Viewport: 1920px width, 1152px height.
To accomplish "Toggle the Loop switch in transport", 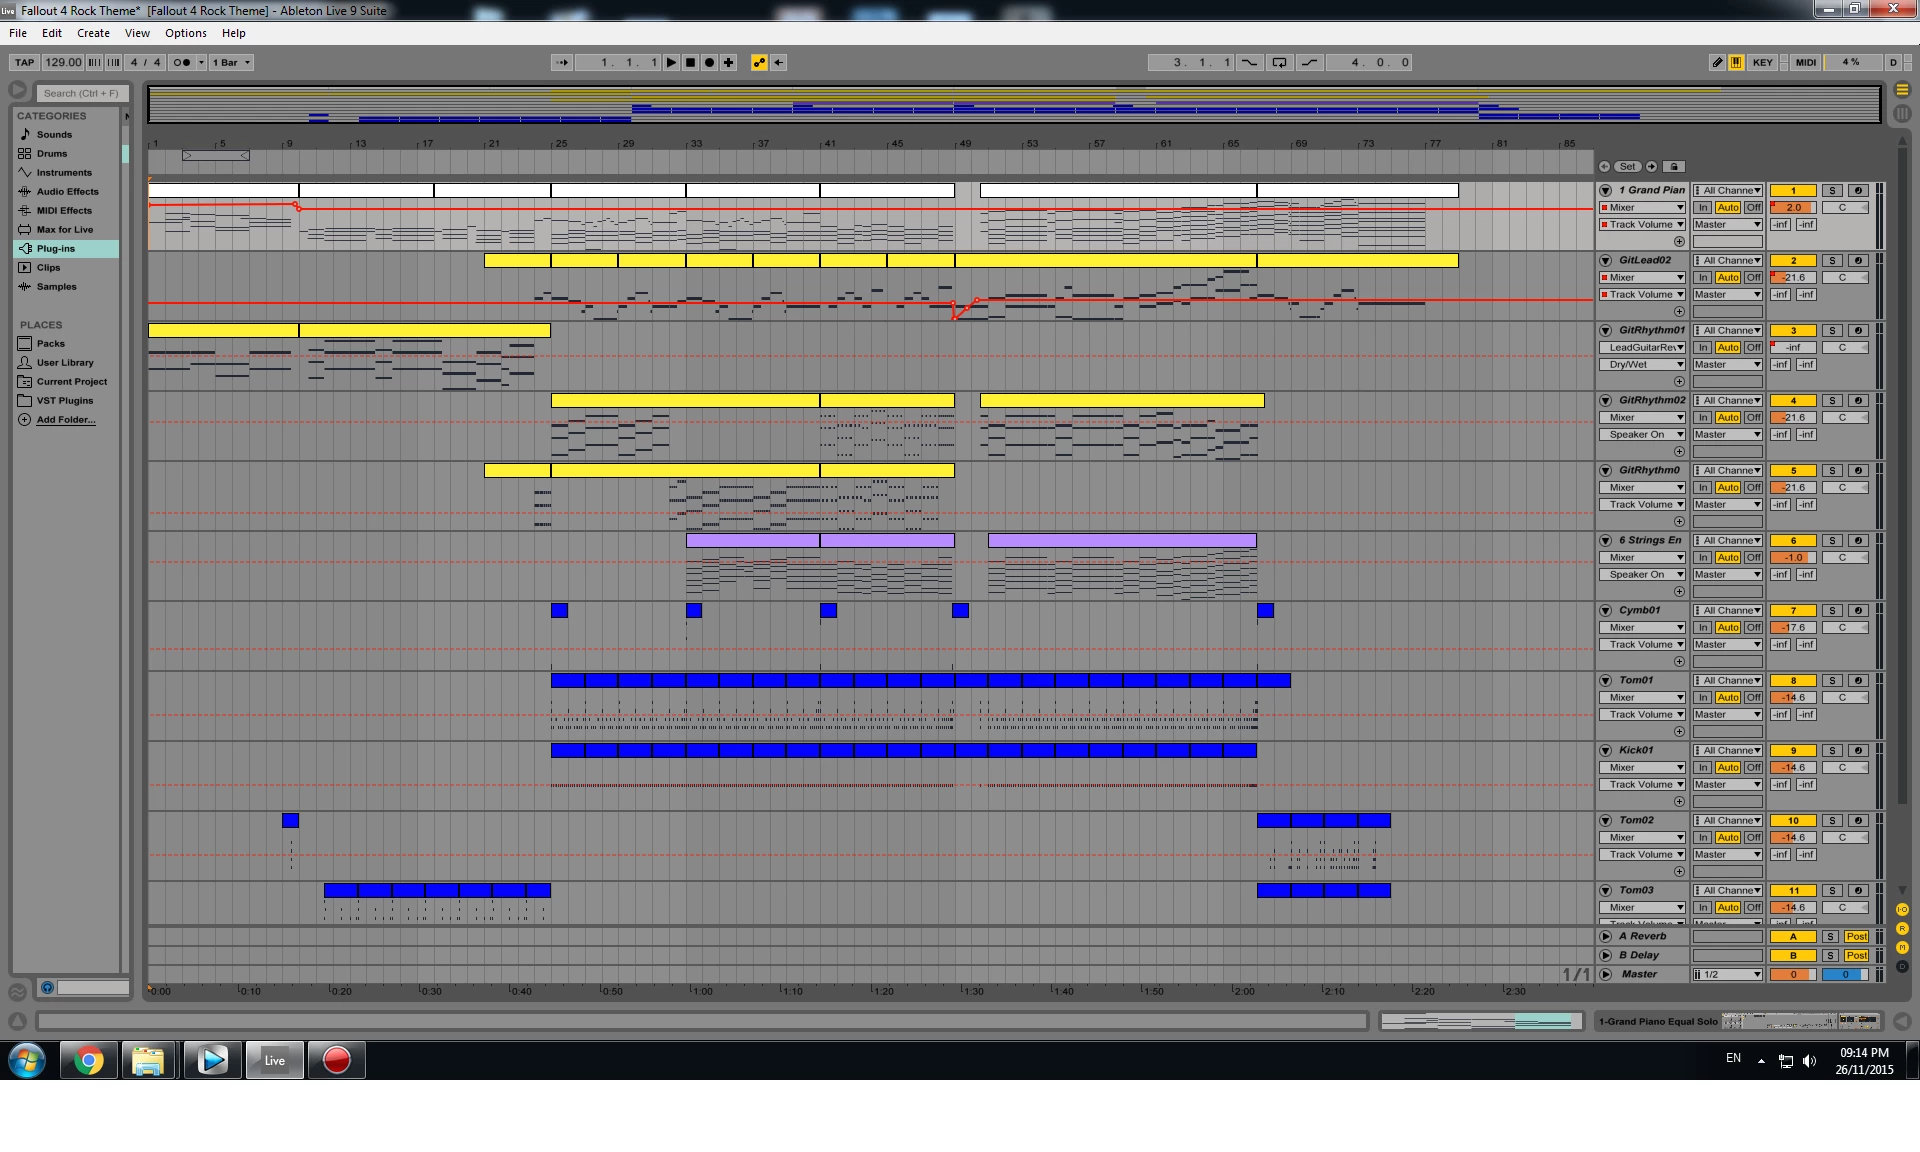I will [x=1279, y=62].
